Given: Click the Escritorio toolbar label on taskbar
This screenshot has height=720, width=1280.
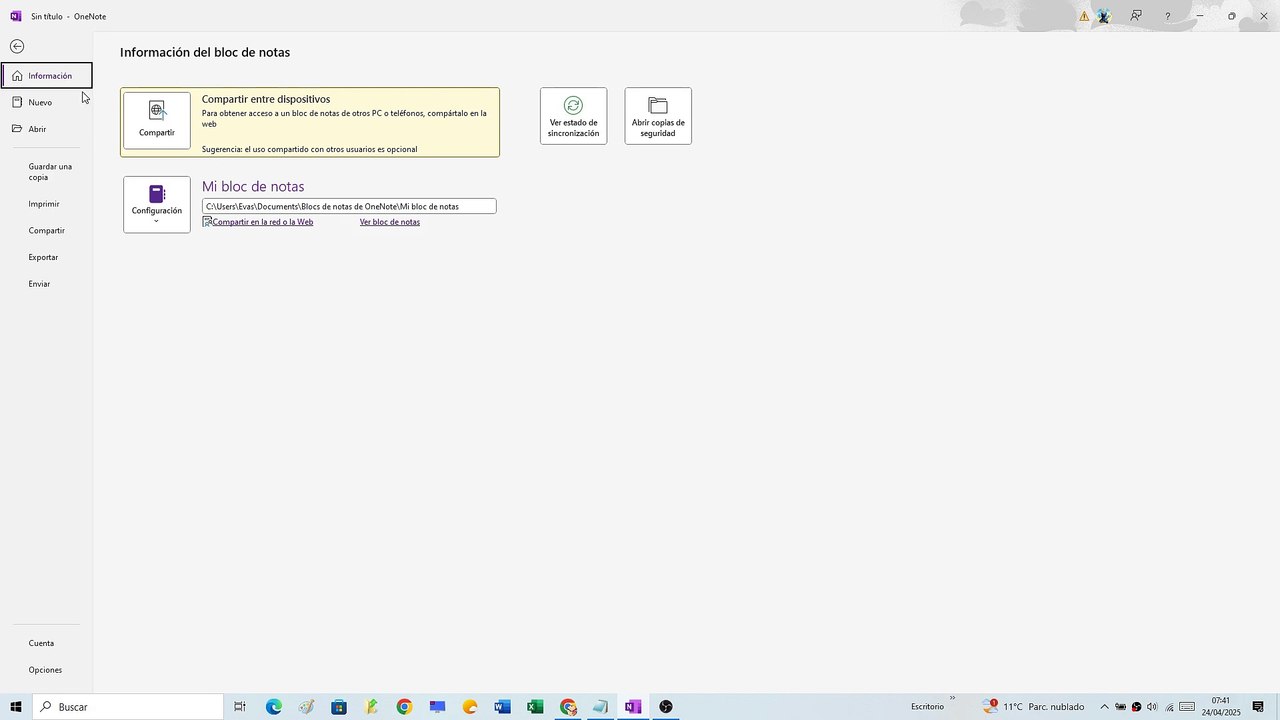Looking at the screenshot, I should pos(927,707).
